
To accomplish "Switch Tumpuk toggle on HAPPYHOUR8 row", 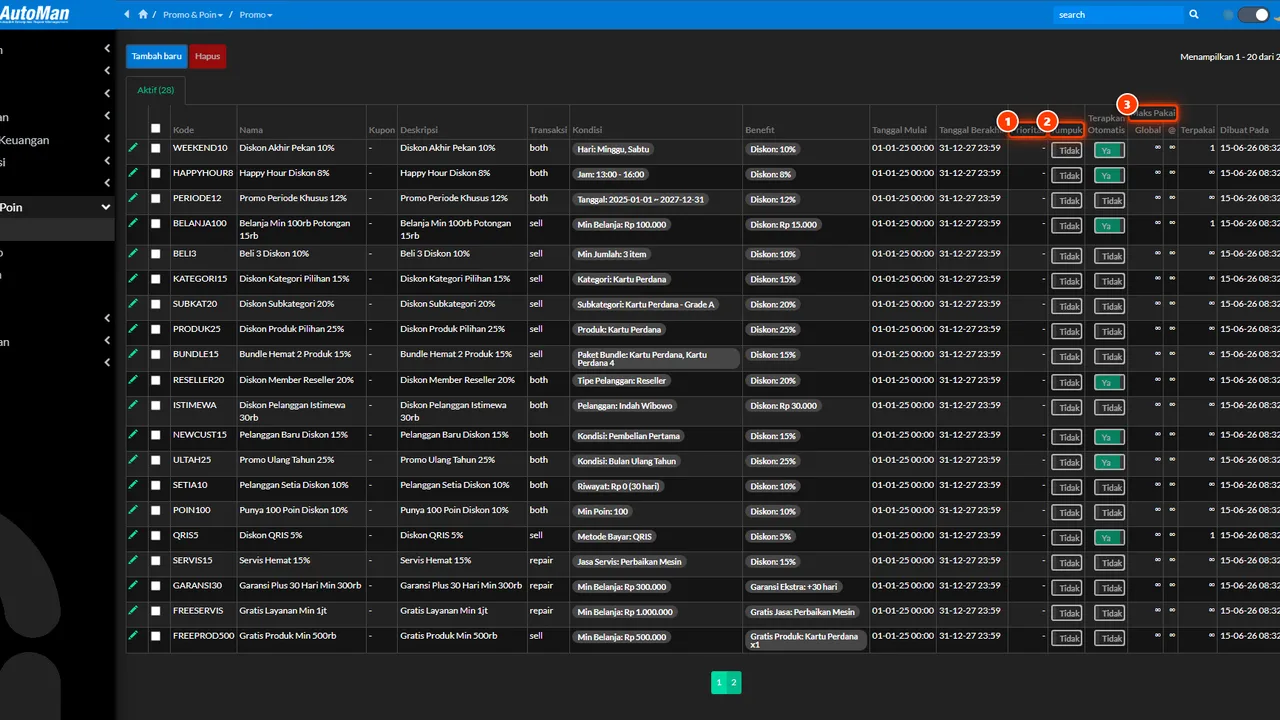I will [1066, 176].
